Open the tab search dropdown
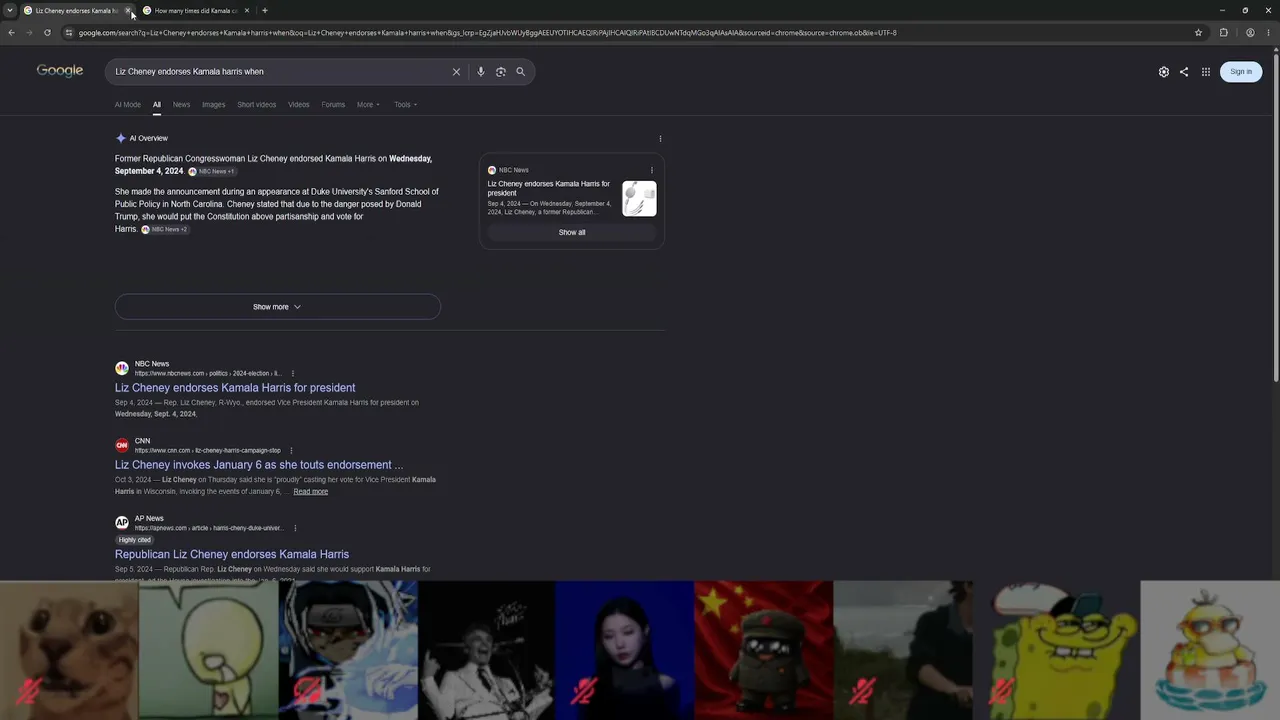Screen dimensions: 1280x720 click(9, 11)
